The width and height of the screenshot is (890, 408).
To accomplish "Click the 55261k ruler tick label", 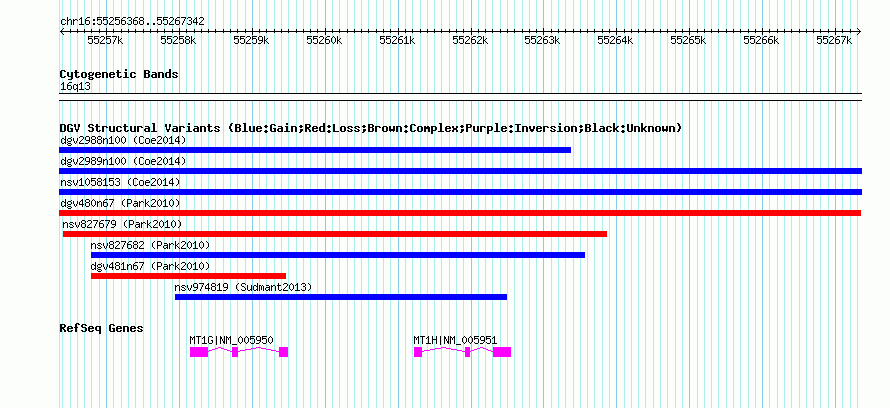I will click(397, 40).
